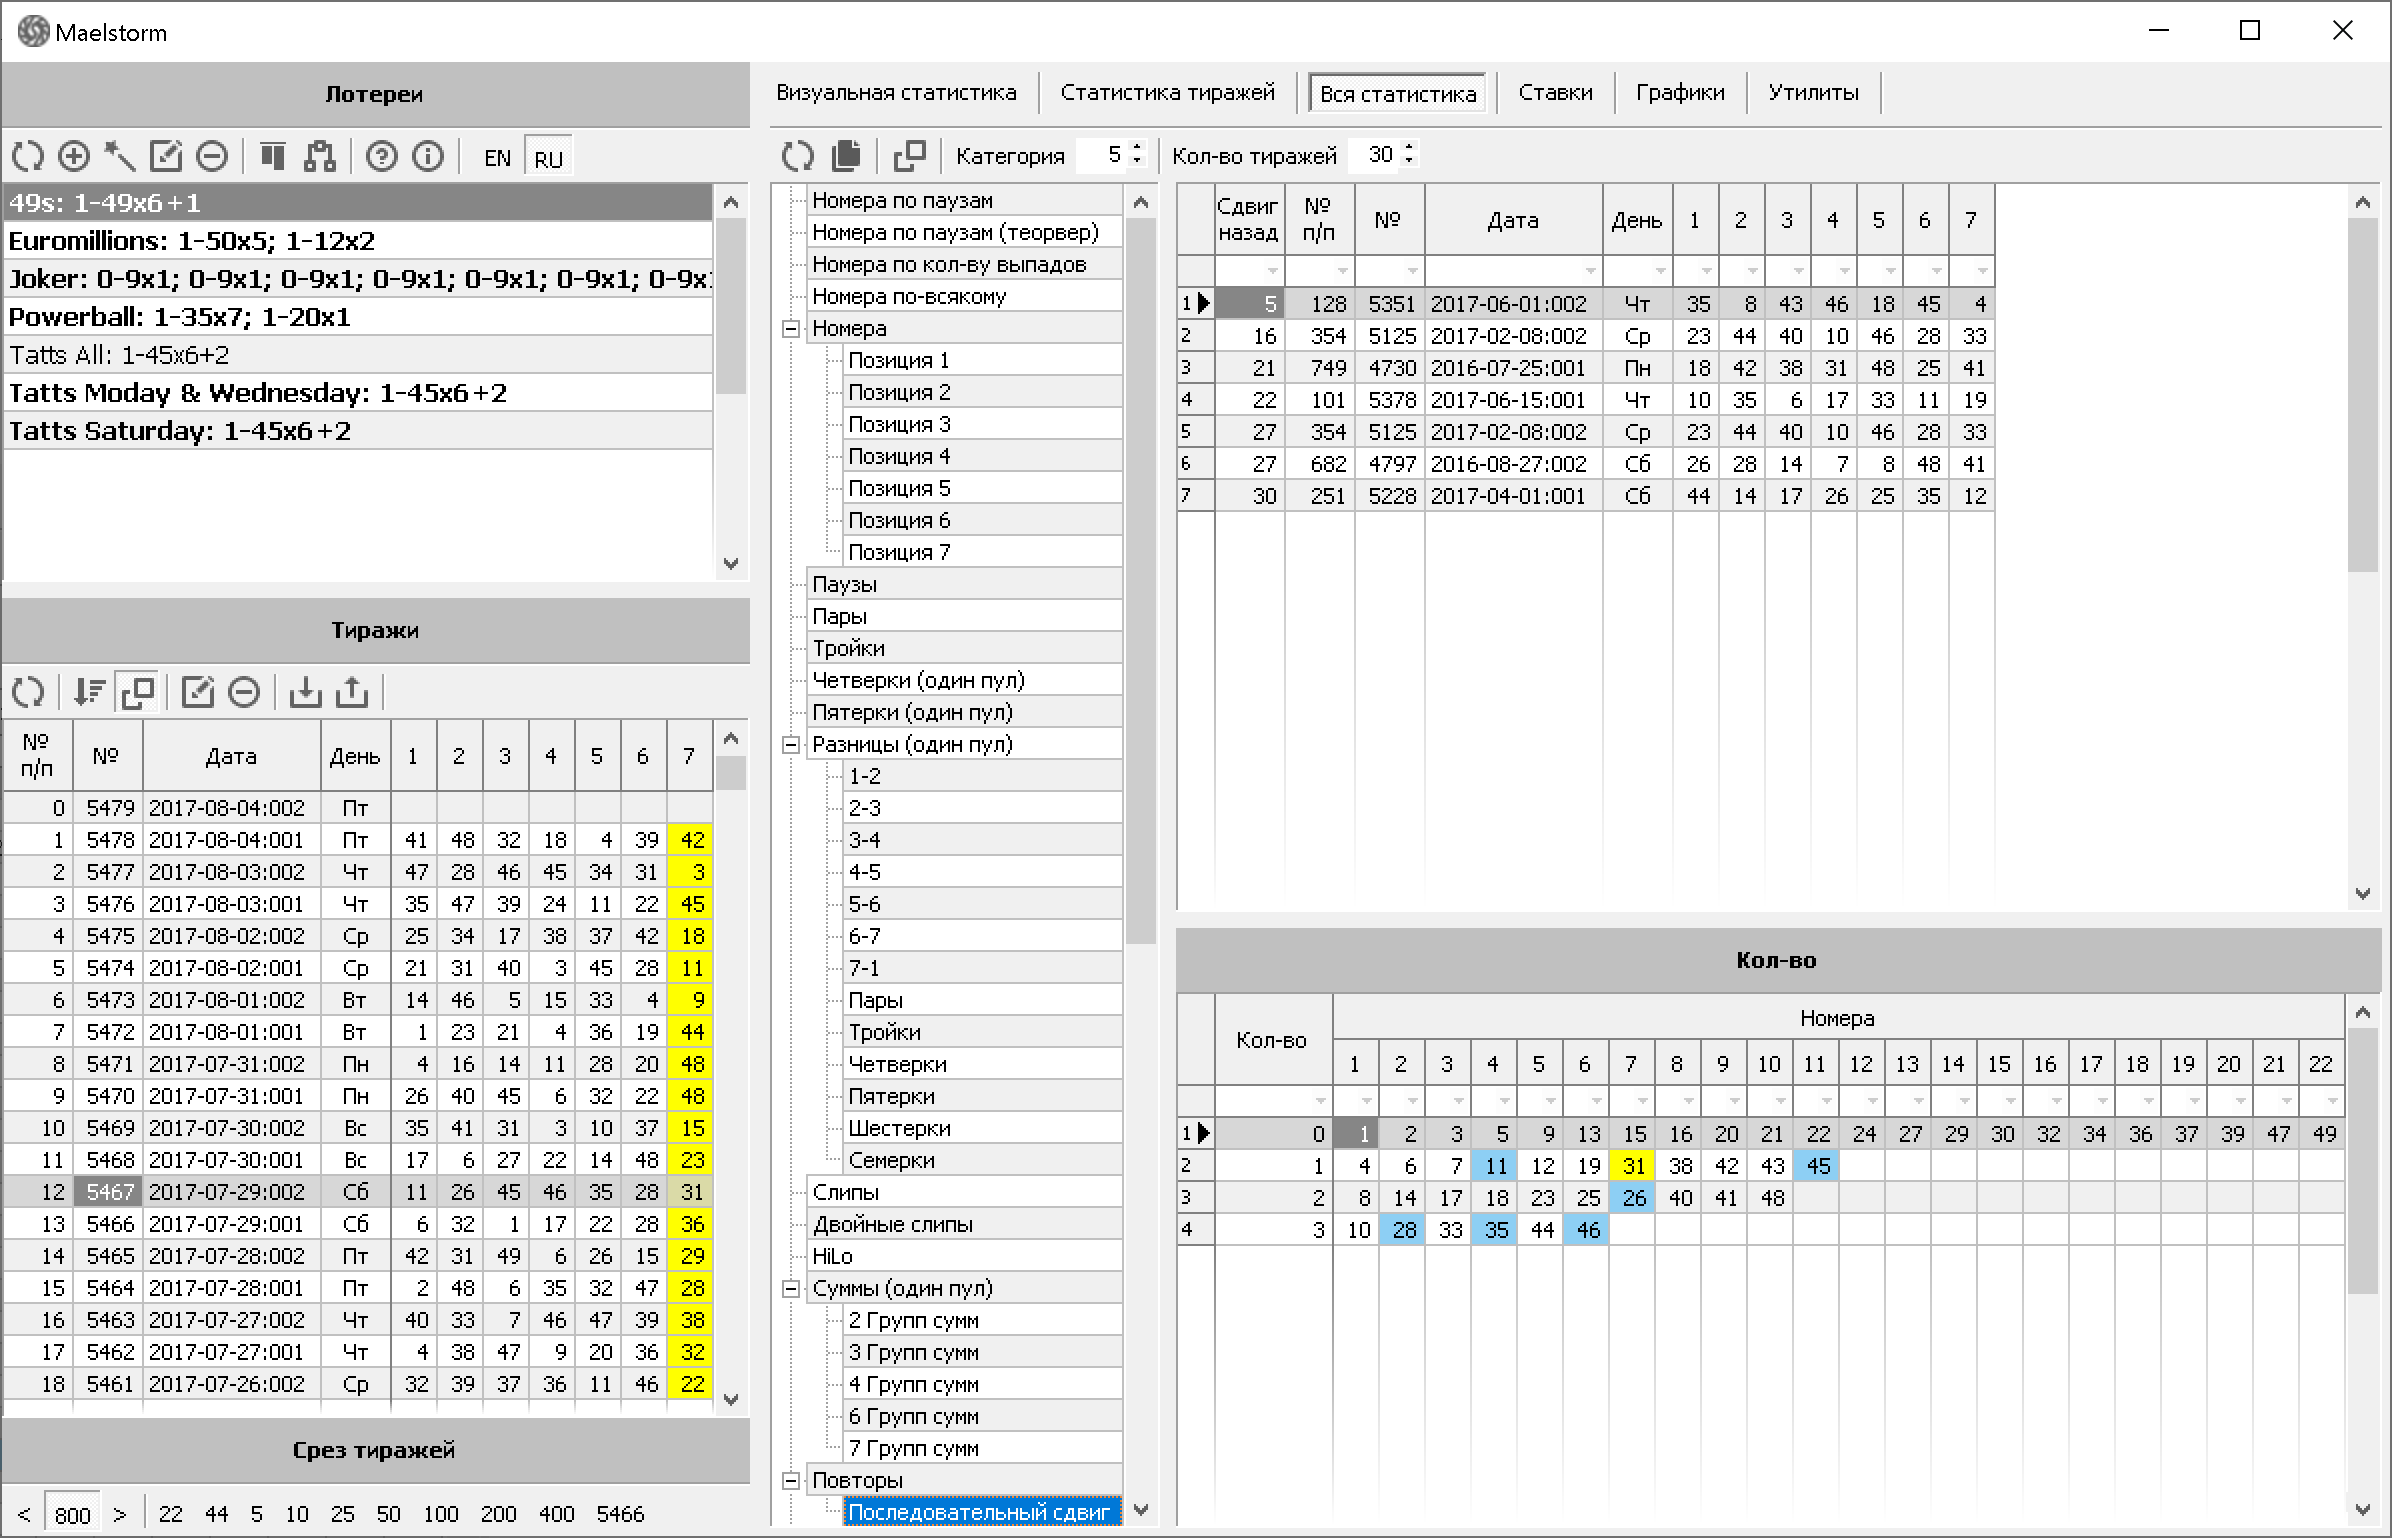This screenshot has height=1538, width=2392.
Task: Open the magic wand lottery wizard
Action: click(120, 157)
